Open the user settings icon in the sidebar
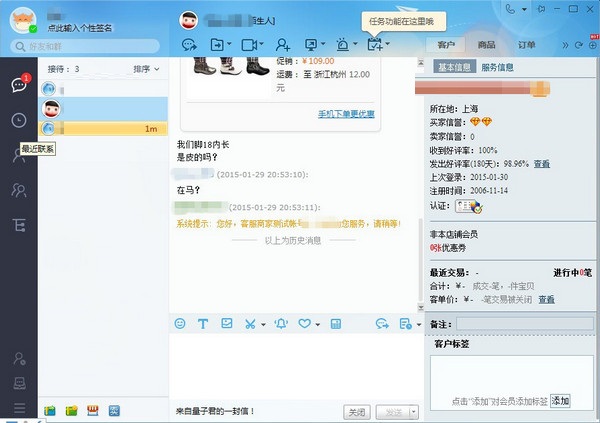 click(19, 358)
